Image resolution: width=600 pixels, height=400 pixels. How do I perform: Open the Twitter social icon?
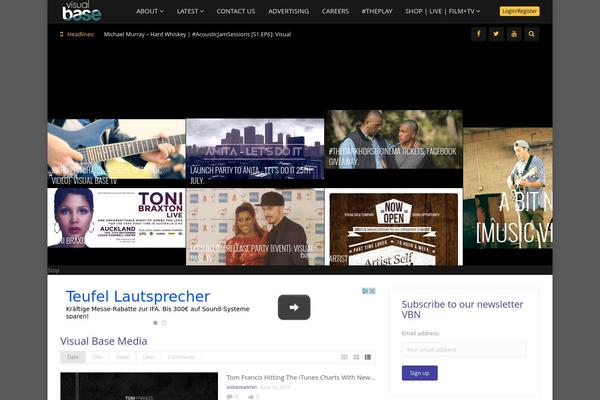pos(496,34)
